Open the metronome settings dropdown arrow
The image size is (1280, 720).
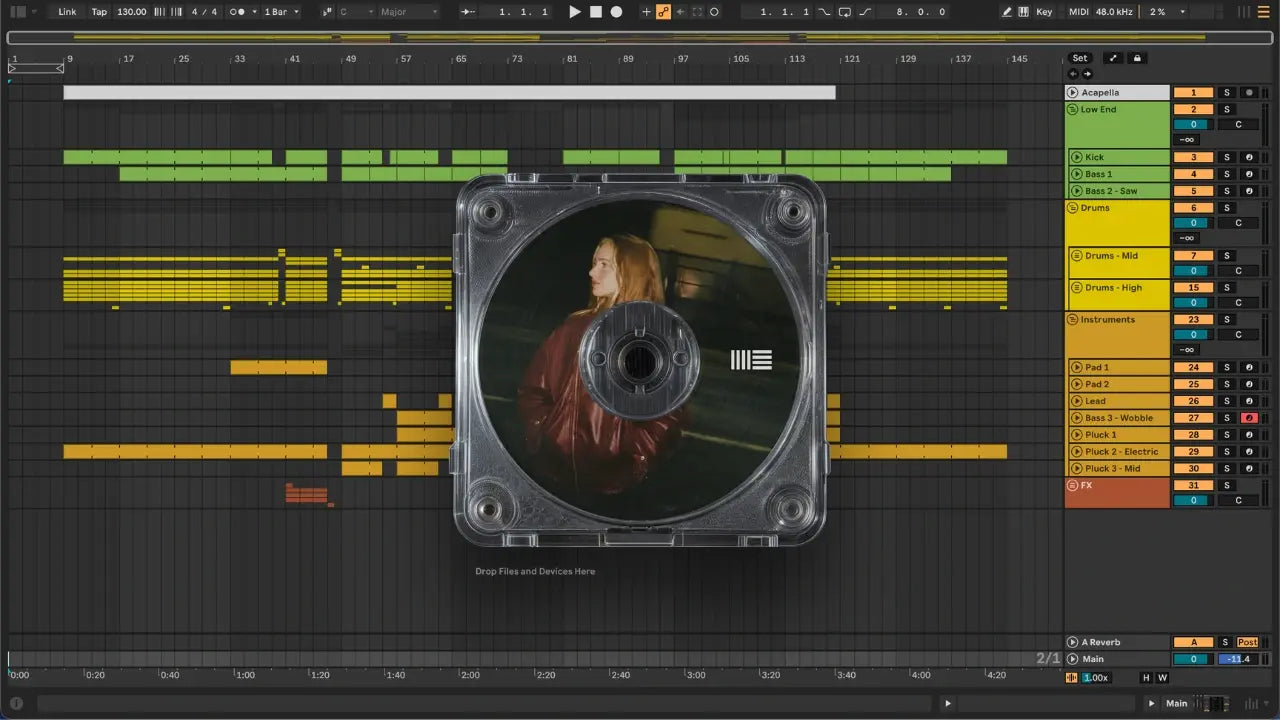pyautogui.click(x=254, y=12)
